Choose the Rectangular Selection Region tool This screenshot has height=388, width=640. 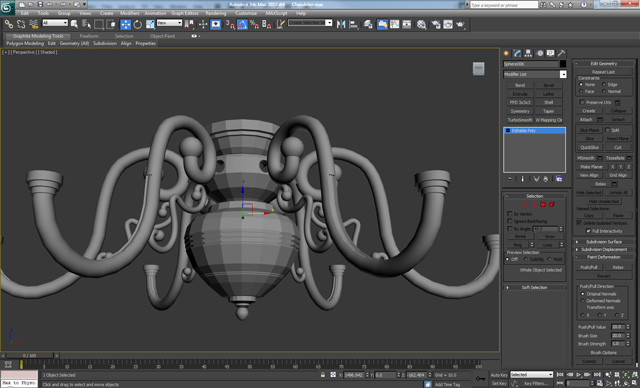[x=98, y=24]
